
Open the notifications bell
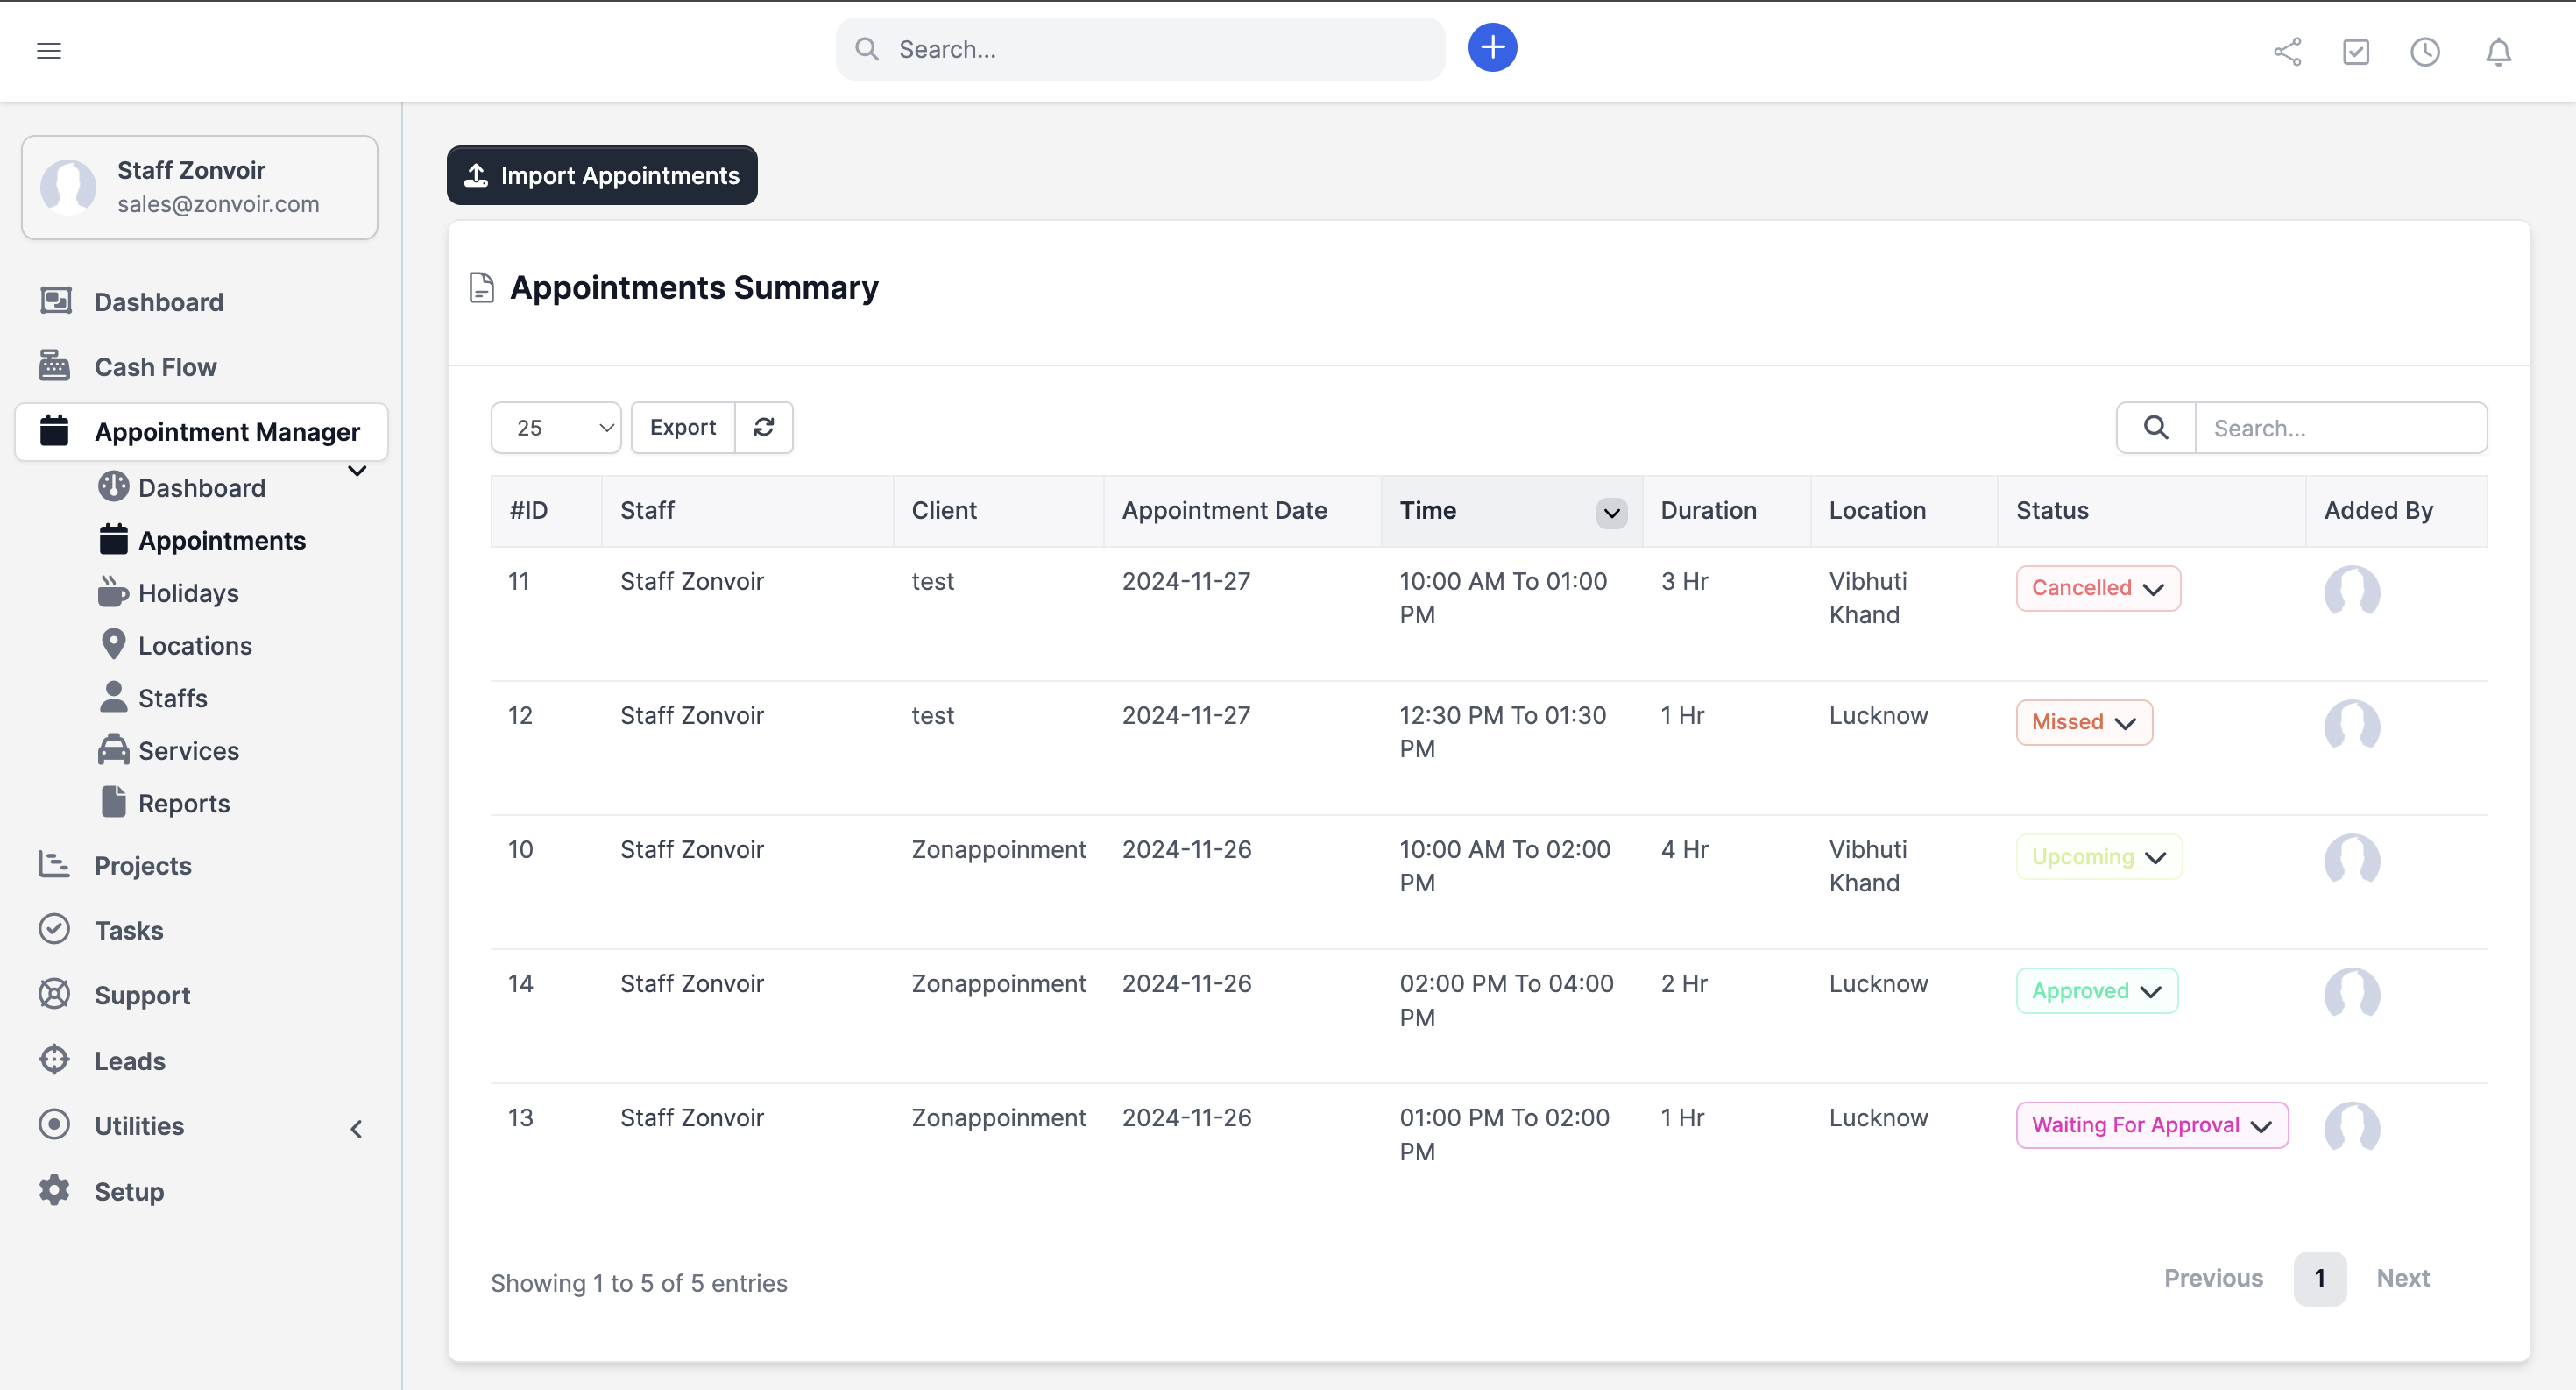pyautogui.click(x=2498, y=52)
